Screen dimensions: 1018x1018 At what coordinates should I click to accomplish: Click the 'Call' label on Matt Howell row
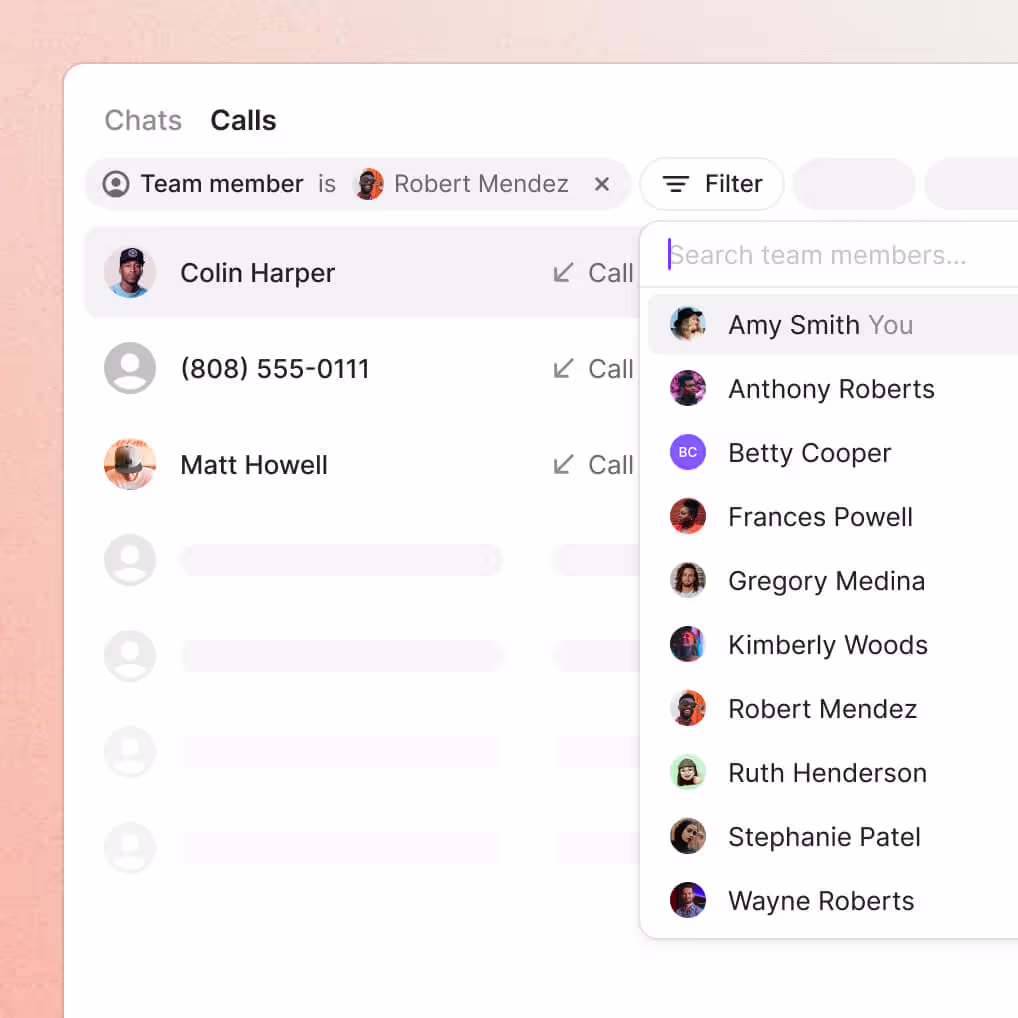[611, 465]
